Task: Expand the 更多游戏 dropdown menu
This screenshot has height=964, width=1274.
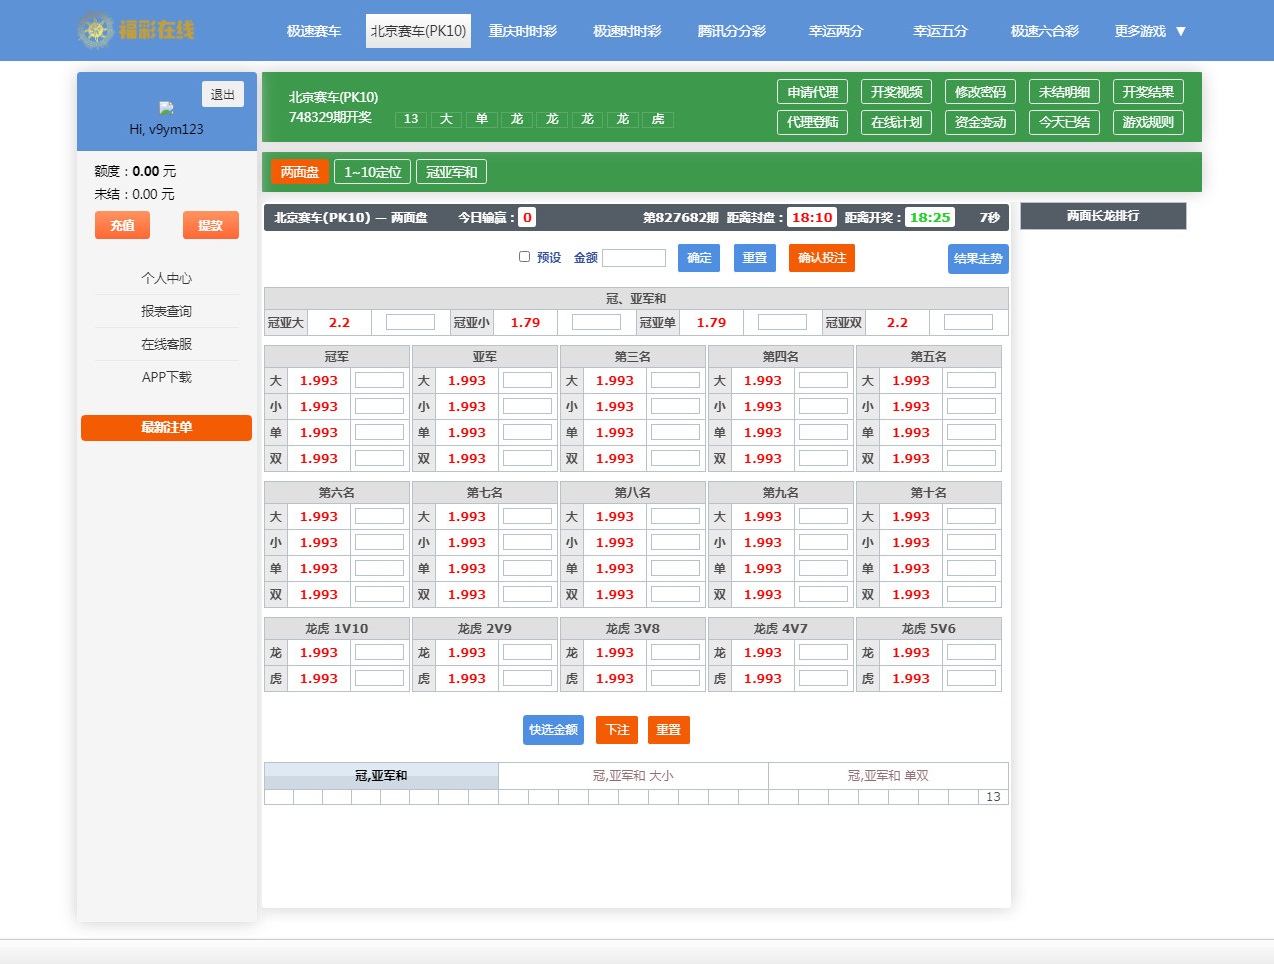Action: pos(1150,31)
